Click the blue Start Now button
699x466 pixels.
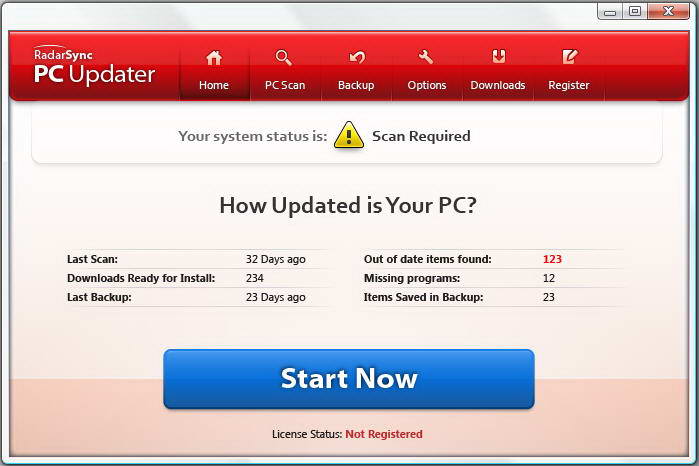[x=349, y=379]
